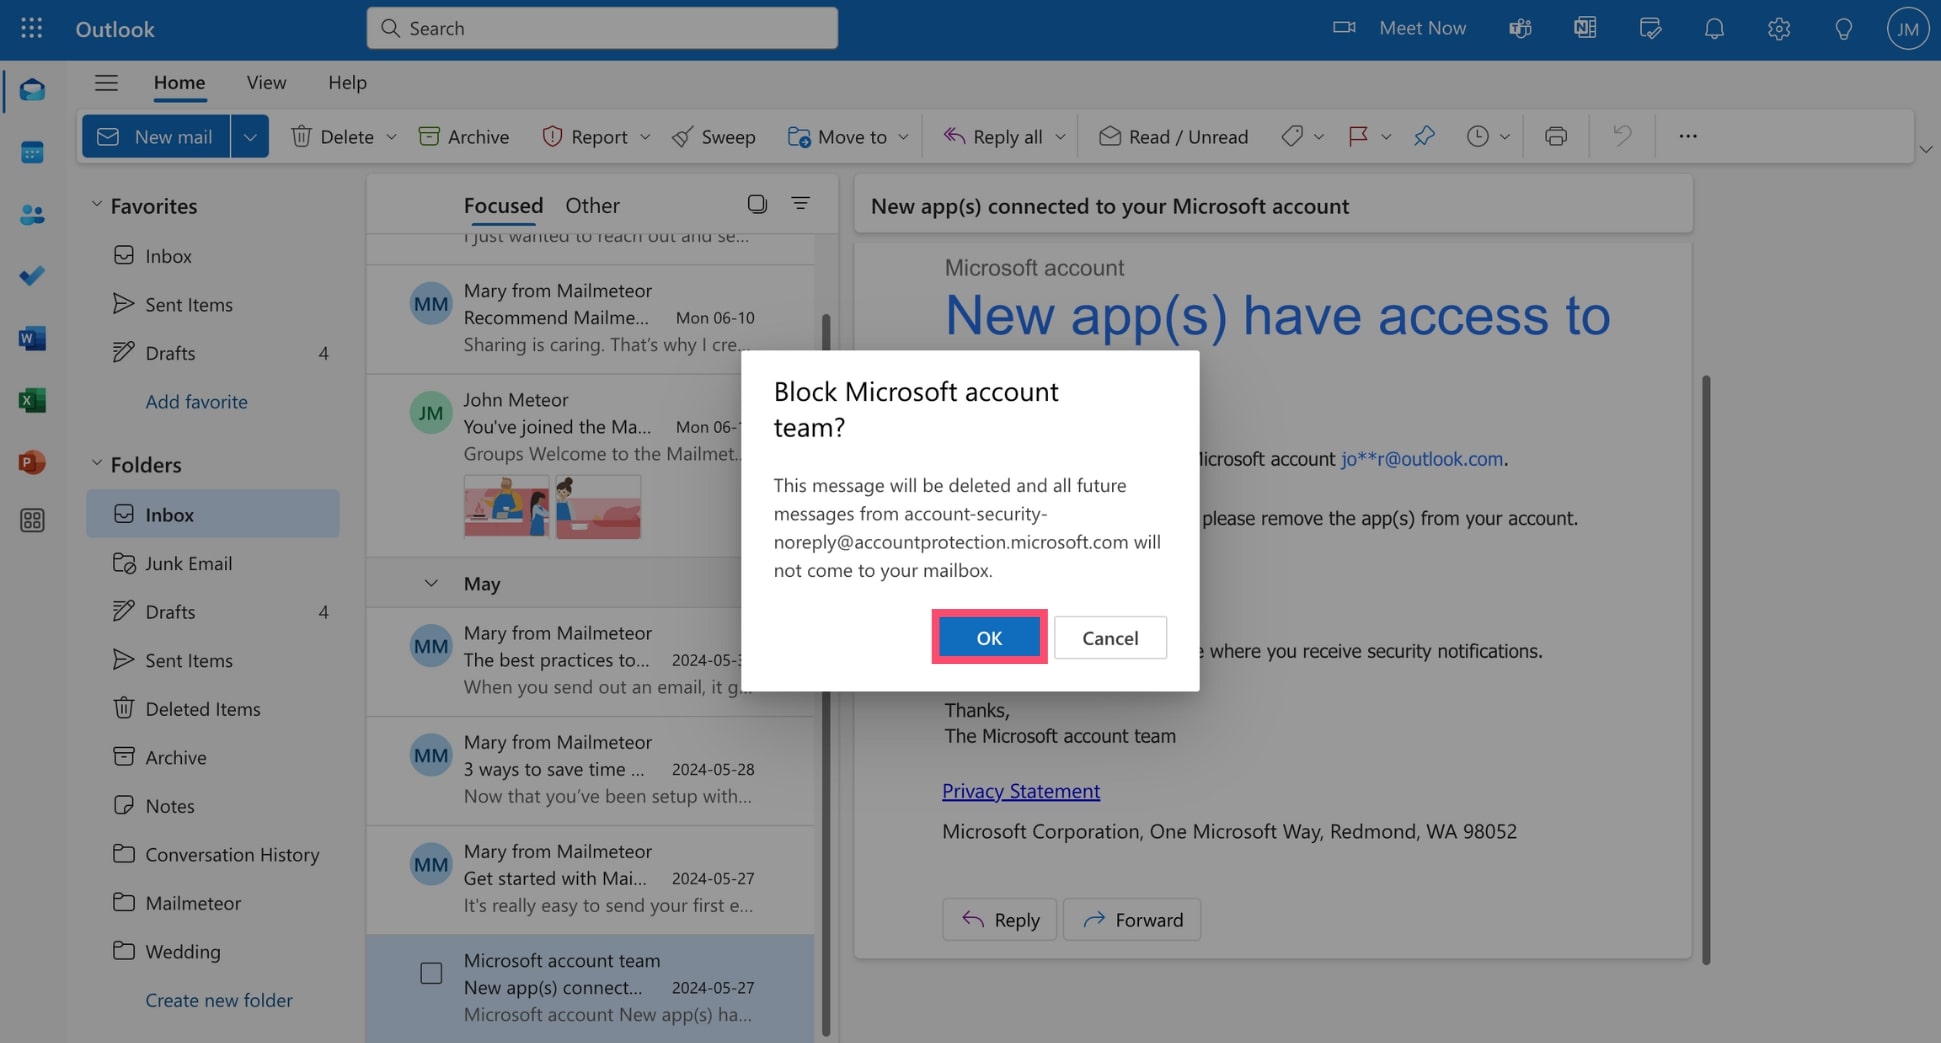This screenshot has height=1043, width=1941.
Task: Select the Focused inbox tab
Action: point(503,205)
